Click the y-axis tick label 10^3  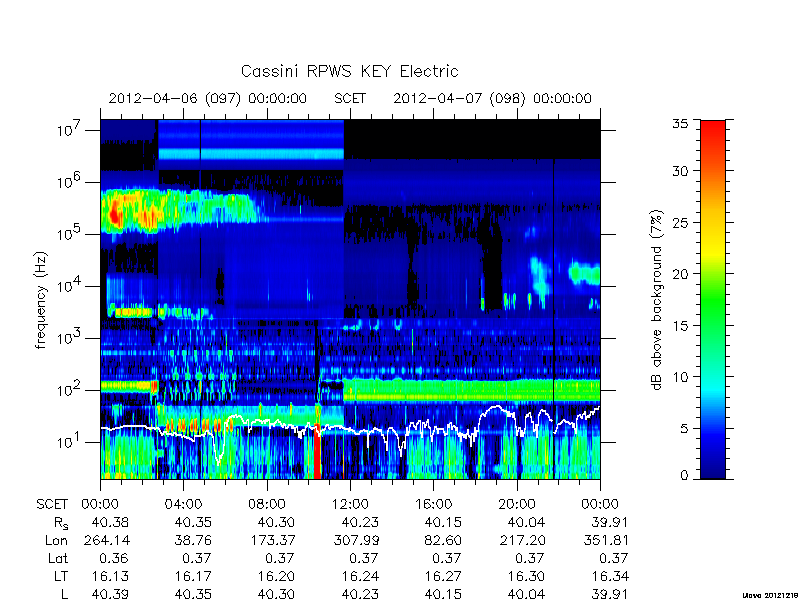67,337
